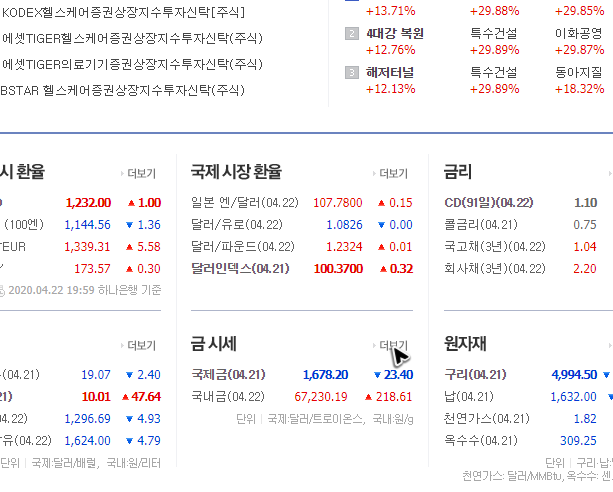Open the 동아지질 stock link
The image size is (613, 492).
pyautogui.click(x=579, y=73)
